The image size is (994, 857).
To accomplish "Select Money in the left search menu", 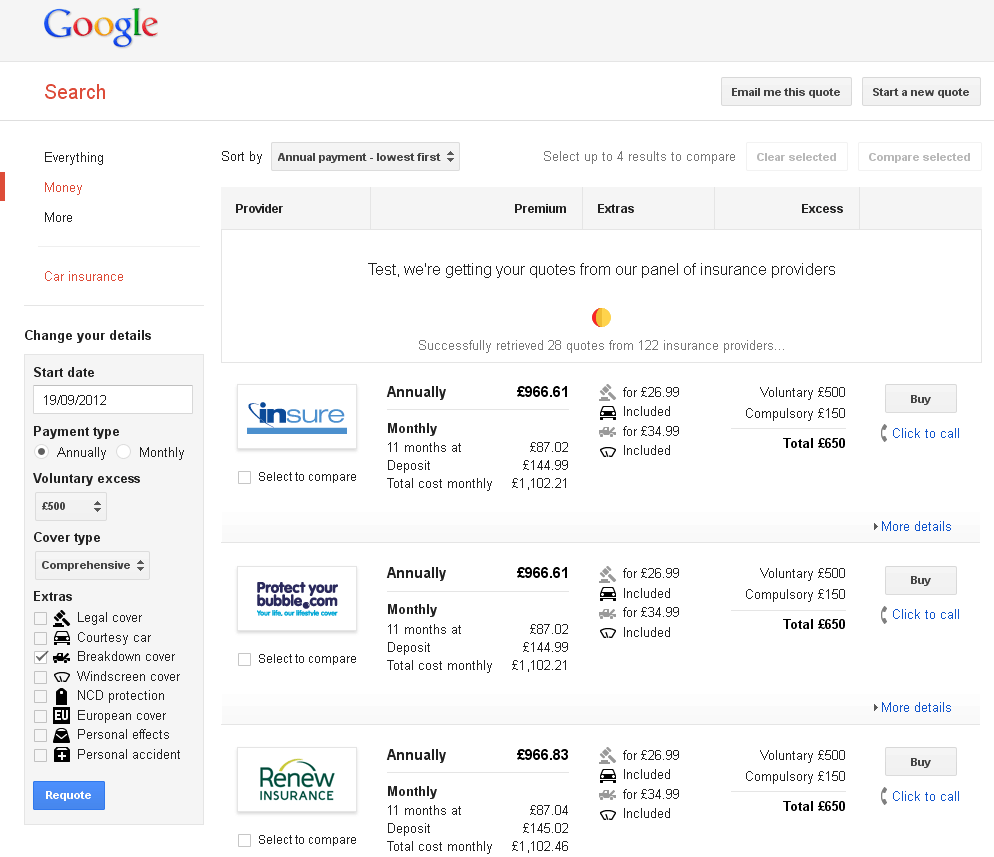I will (x=63, y=188).
